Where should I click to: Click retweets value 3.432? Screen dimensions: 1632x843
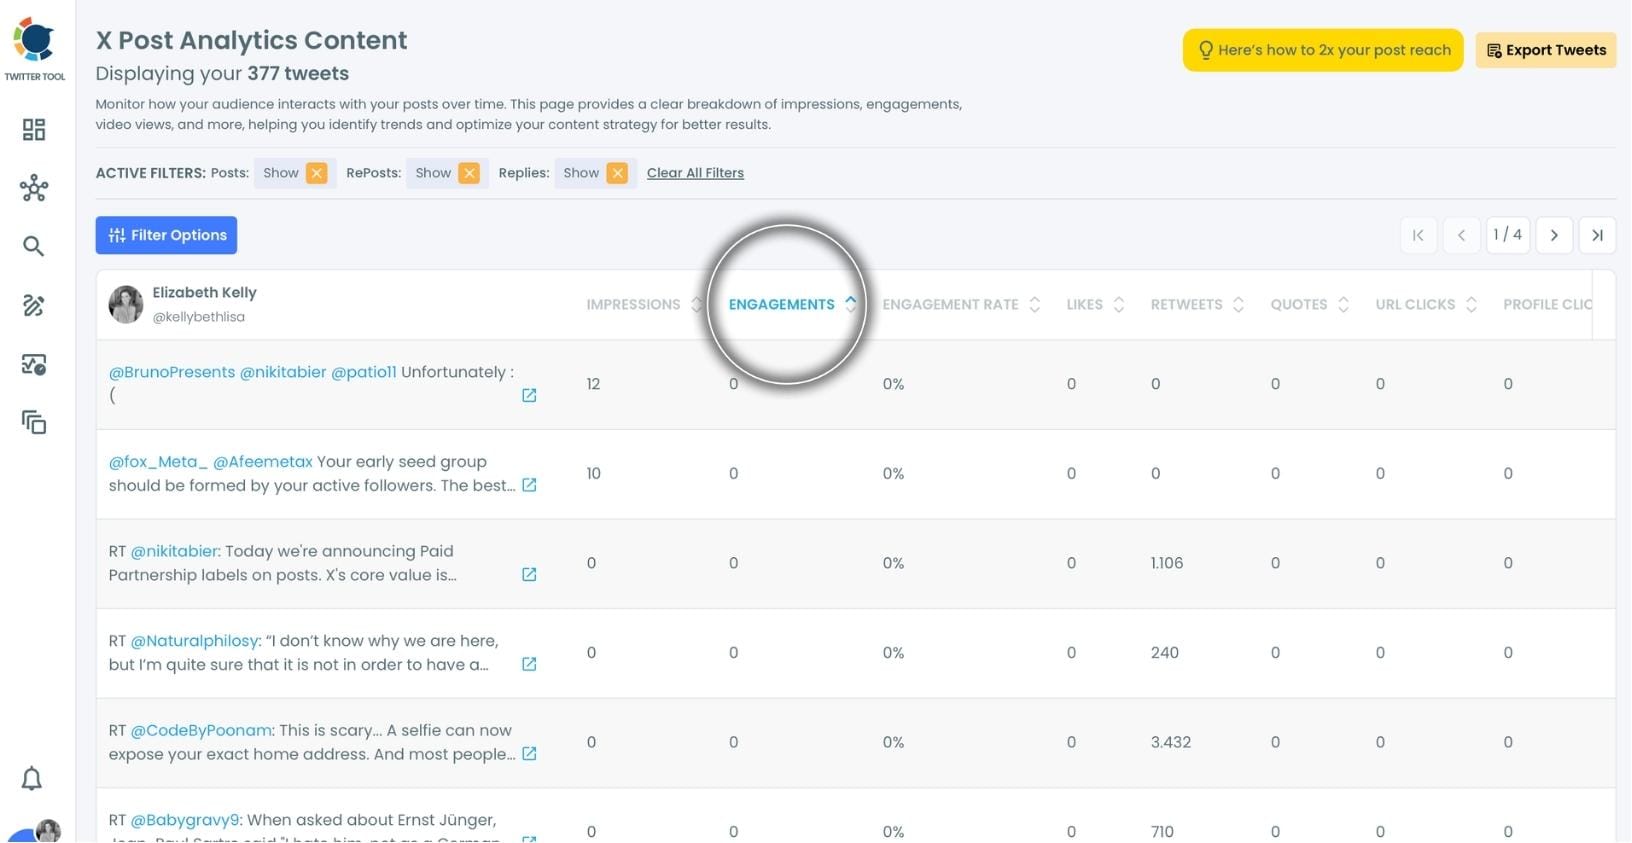point(1170,742)
